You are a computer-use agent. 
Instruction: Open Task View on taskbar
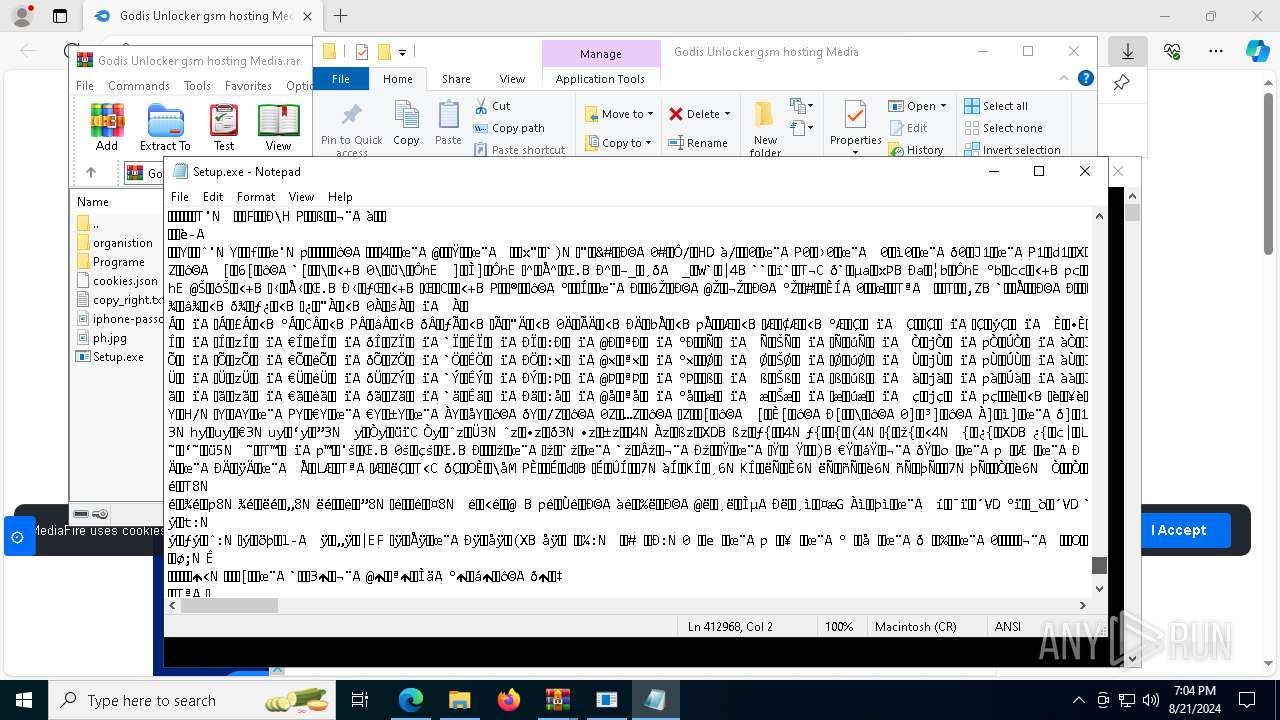click(360, 700)
